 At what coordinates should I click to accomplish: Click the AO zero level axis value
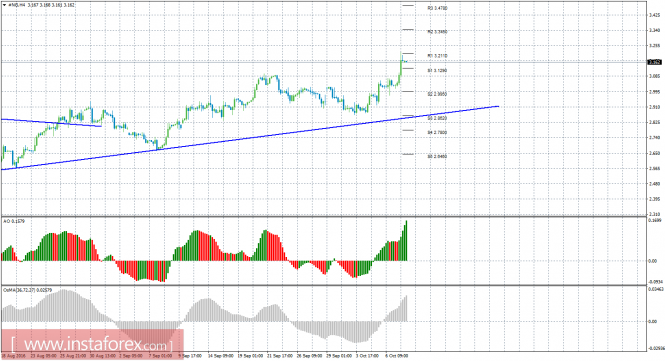pyautogui.click(x=653, y=261)
